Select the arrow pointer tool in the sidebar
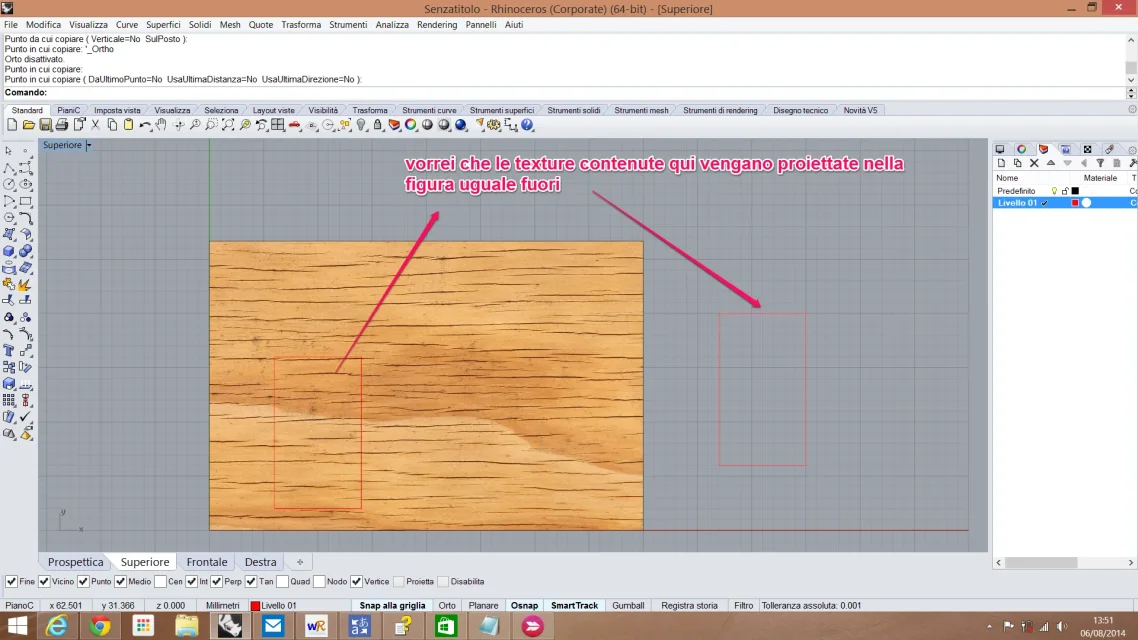The width and height of the screenshot is (1138, 640). [9, 151]
